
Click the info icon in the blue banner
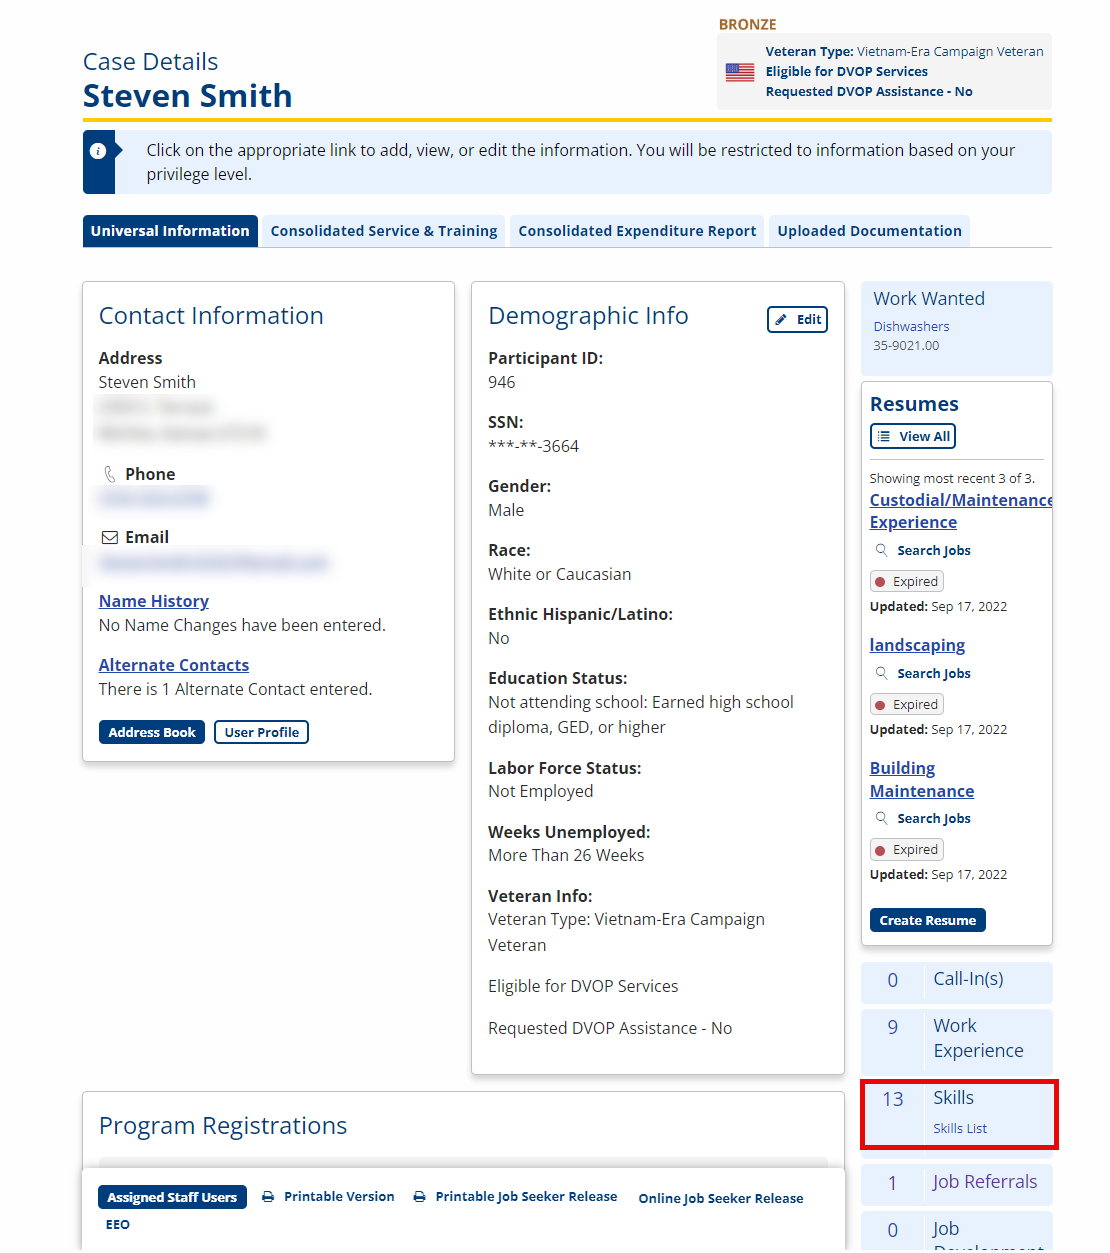[x=98, y=151]
